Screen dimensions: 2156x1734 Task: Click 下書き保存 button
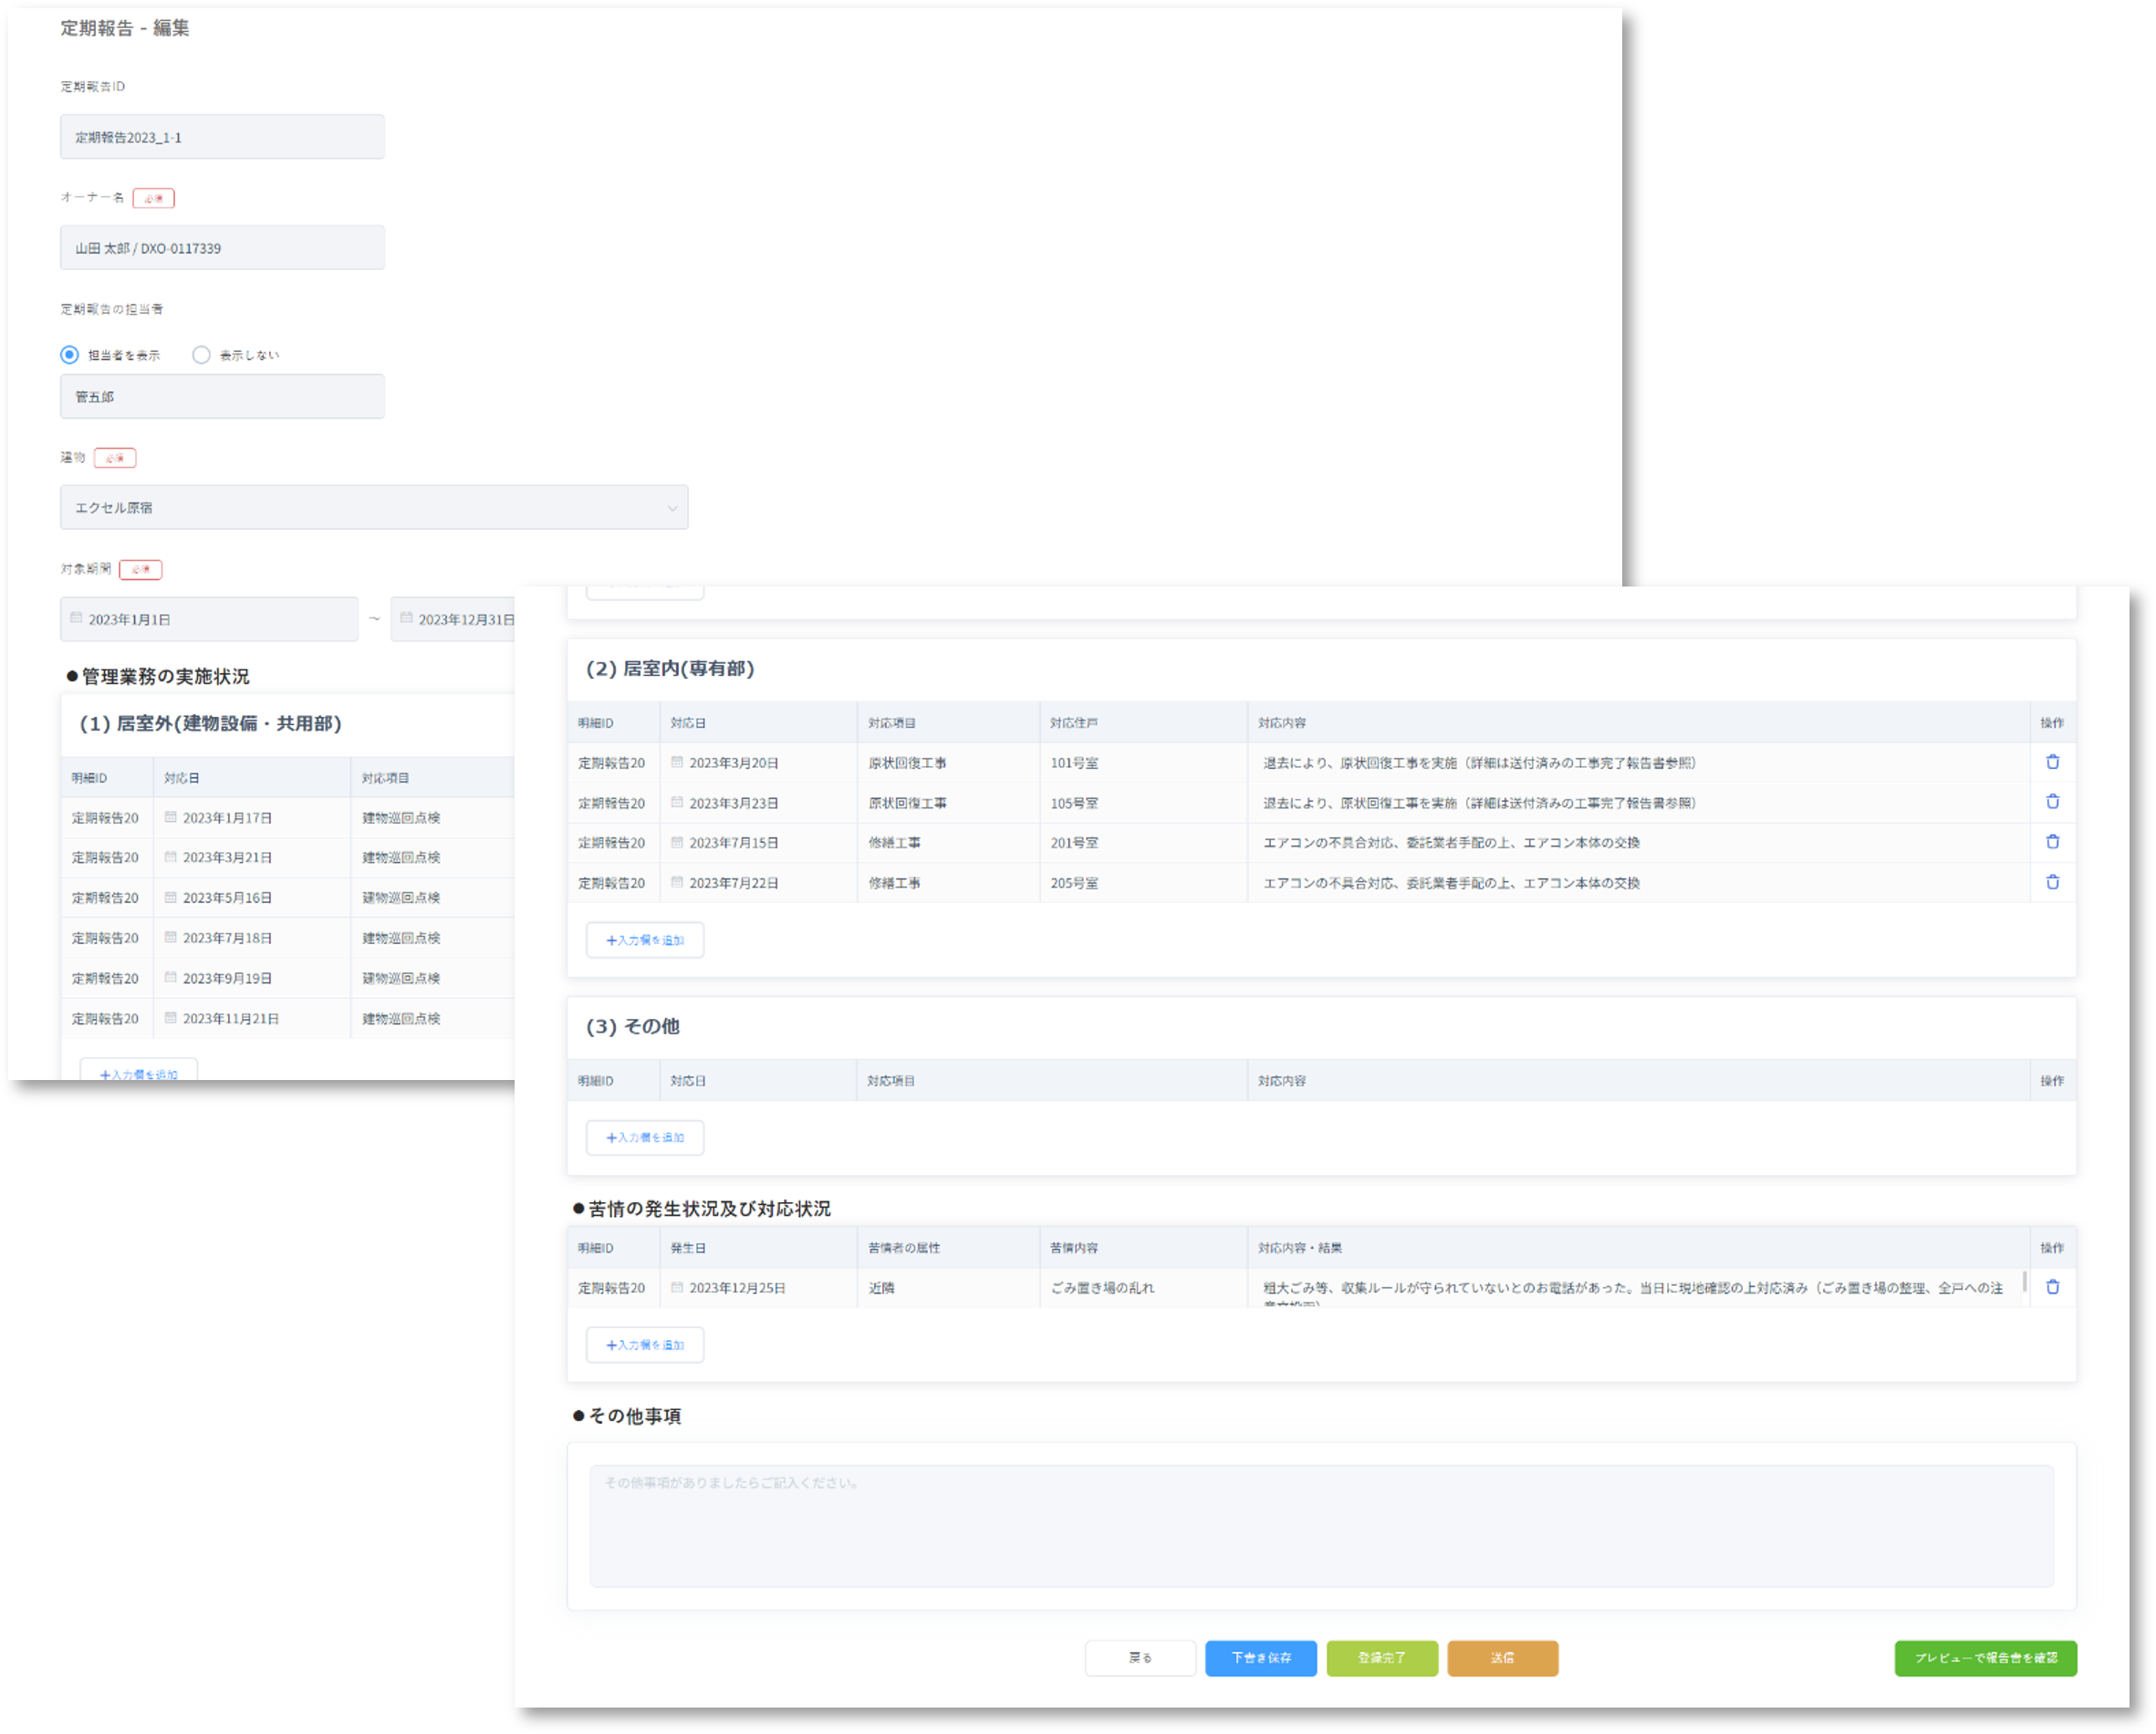pyautogui.click(x=1260, y=1658)
